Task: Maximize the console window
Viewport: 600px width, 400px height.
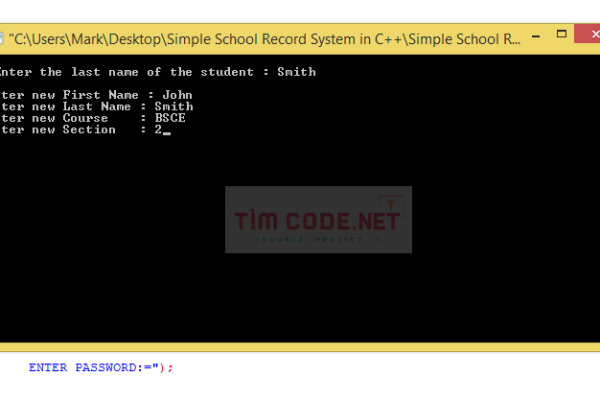Action: (561, 34)
